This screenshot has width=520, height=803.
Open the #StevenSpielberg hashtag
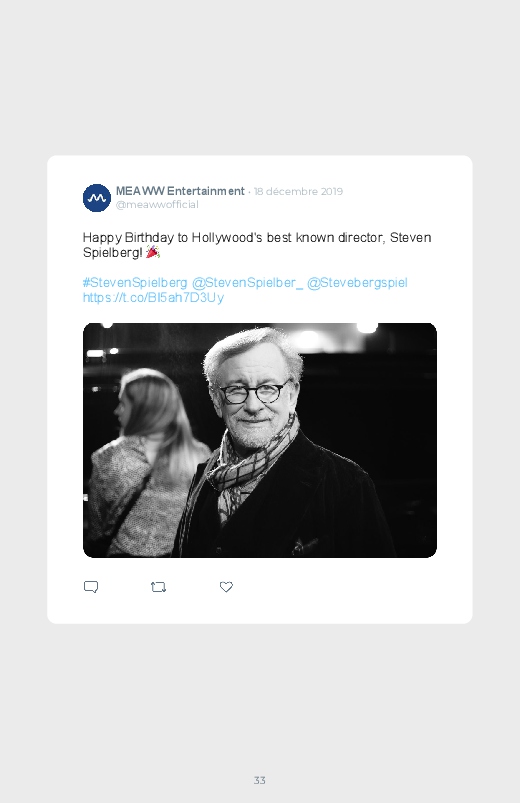tap(135, 283)
